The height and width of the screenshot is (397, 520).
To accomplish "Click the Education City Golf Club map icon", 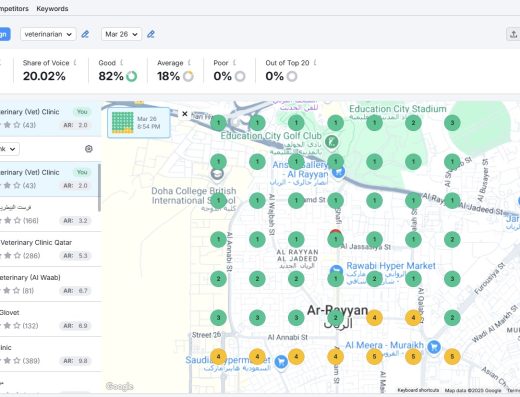I will 331,142.
